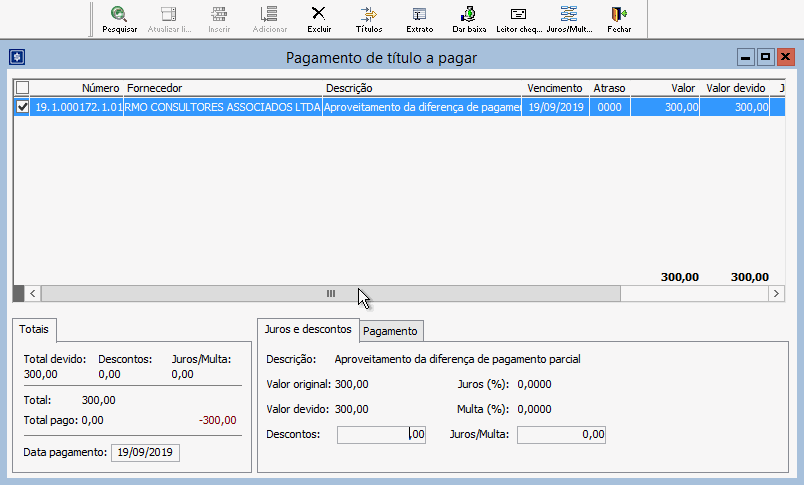The height and width of the screenshot is (485, 804).
Task: Click the Fechar toolbar icon
Action: pyautogui.click(x=619, y=18)
